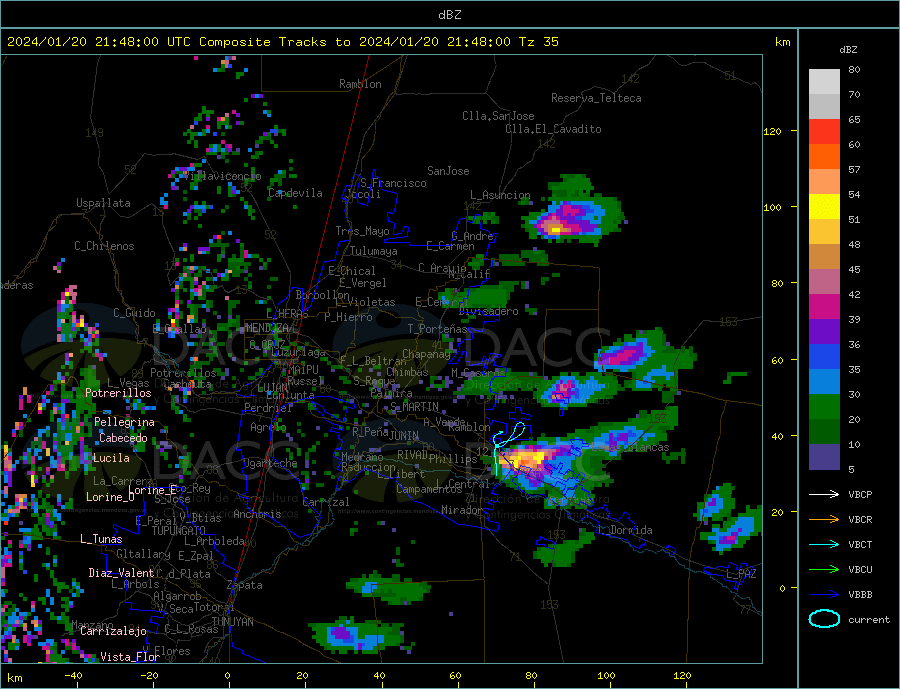Click the 'VBCP' legend label
Screen dimensions: 900x689
click(x=860, y=494)
